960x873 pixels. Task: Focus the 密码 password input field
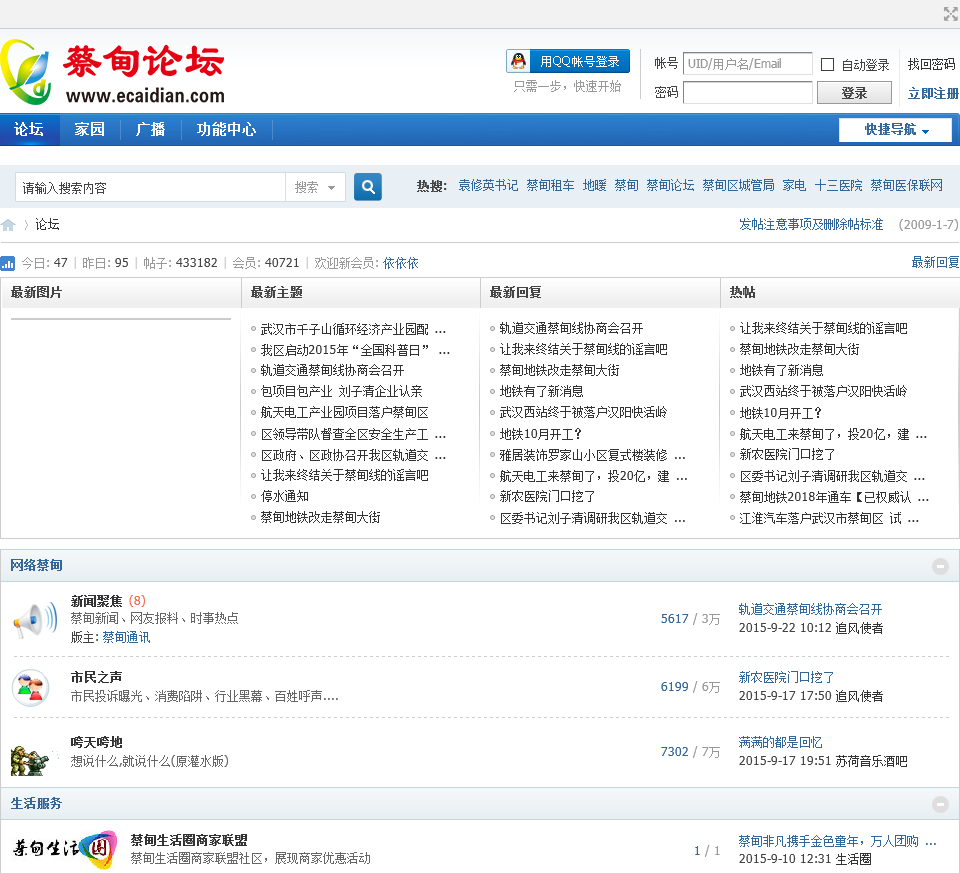coord(748,93)
